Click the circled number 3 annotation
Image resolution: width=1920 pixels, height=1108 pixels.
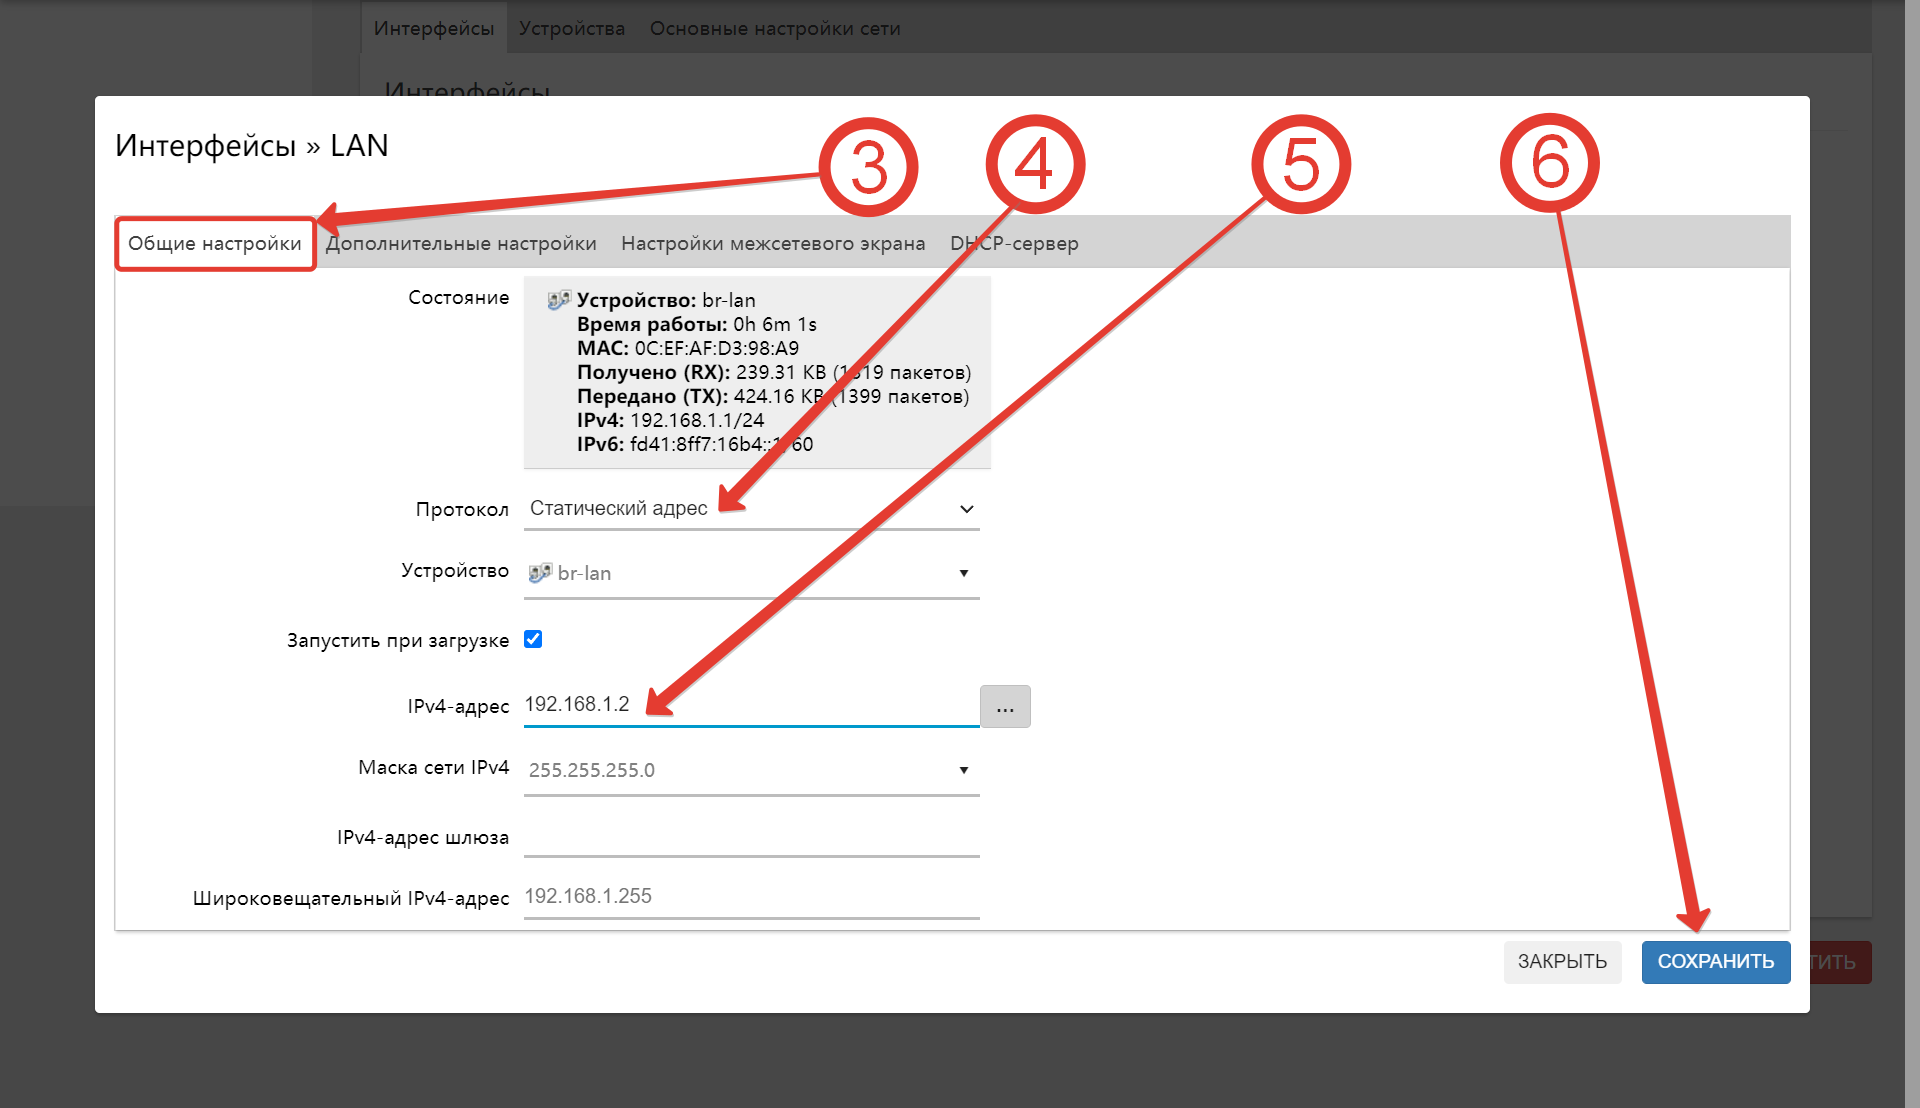868,166
